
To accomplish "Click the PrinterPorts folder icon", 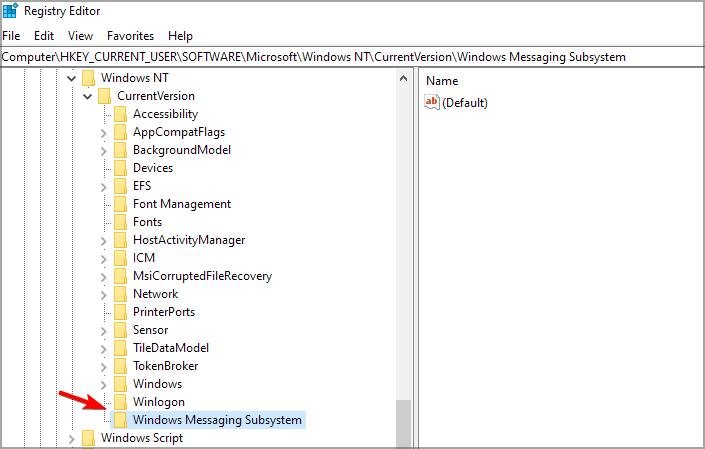I will point(120,312).
